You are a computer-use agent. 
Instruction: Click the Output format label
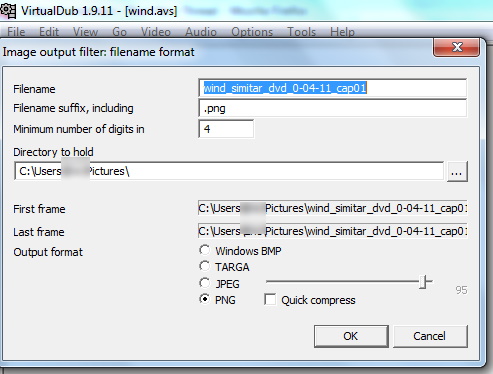[x=48, y=252]
